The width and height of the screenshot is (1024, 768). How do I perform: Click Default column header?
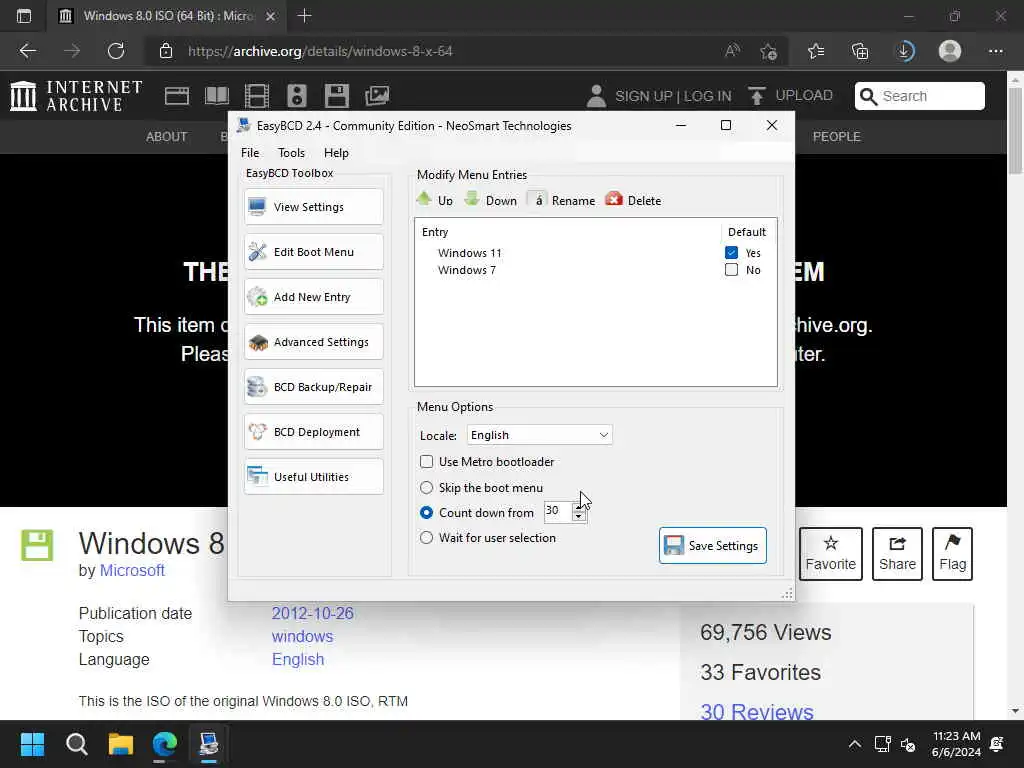(746, 232)
